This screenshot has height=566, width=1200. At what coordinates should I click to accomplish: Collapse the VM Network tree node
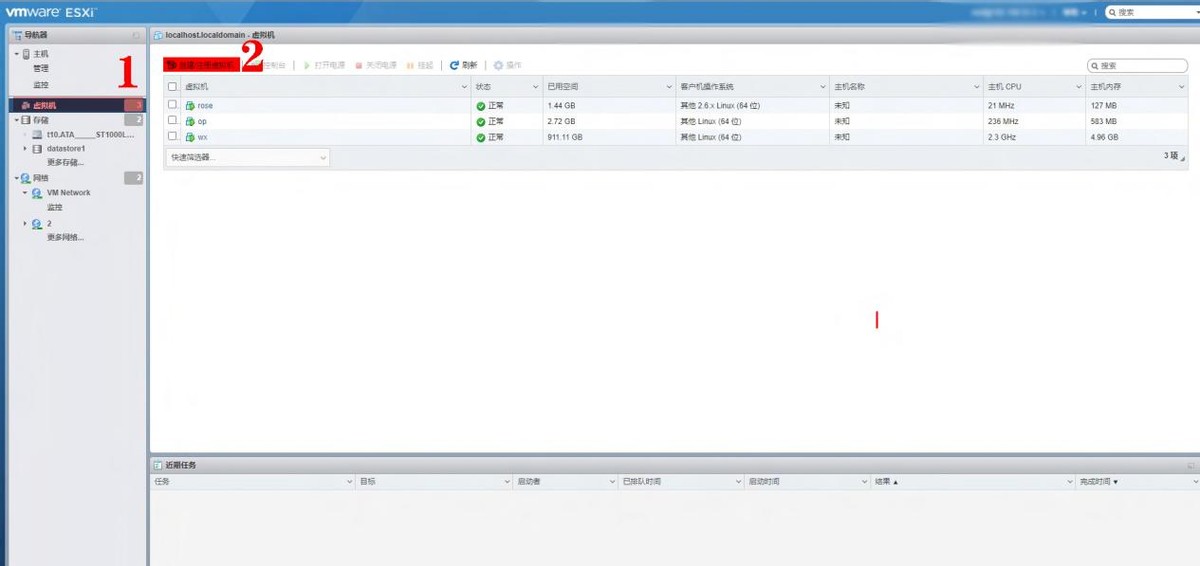coord(25,193)
